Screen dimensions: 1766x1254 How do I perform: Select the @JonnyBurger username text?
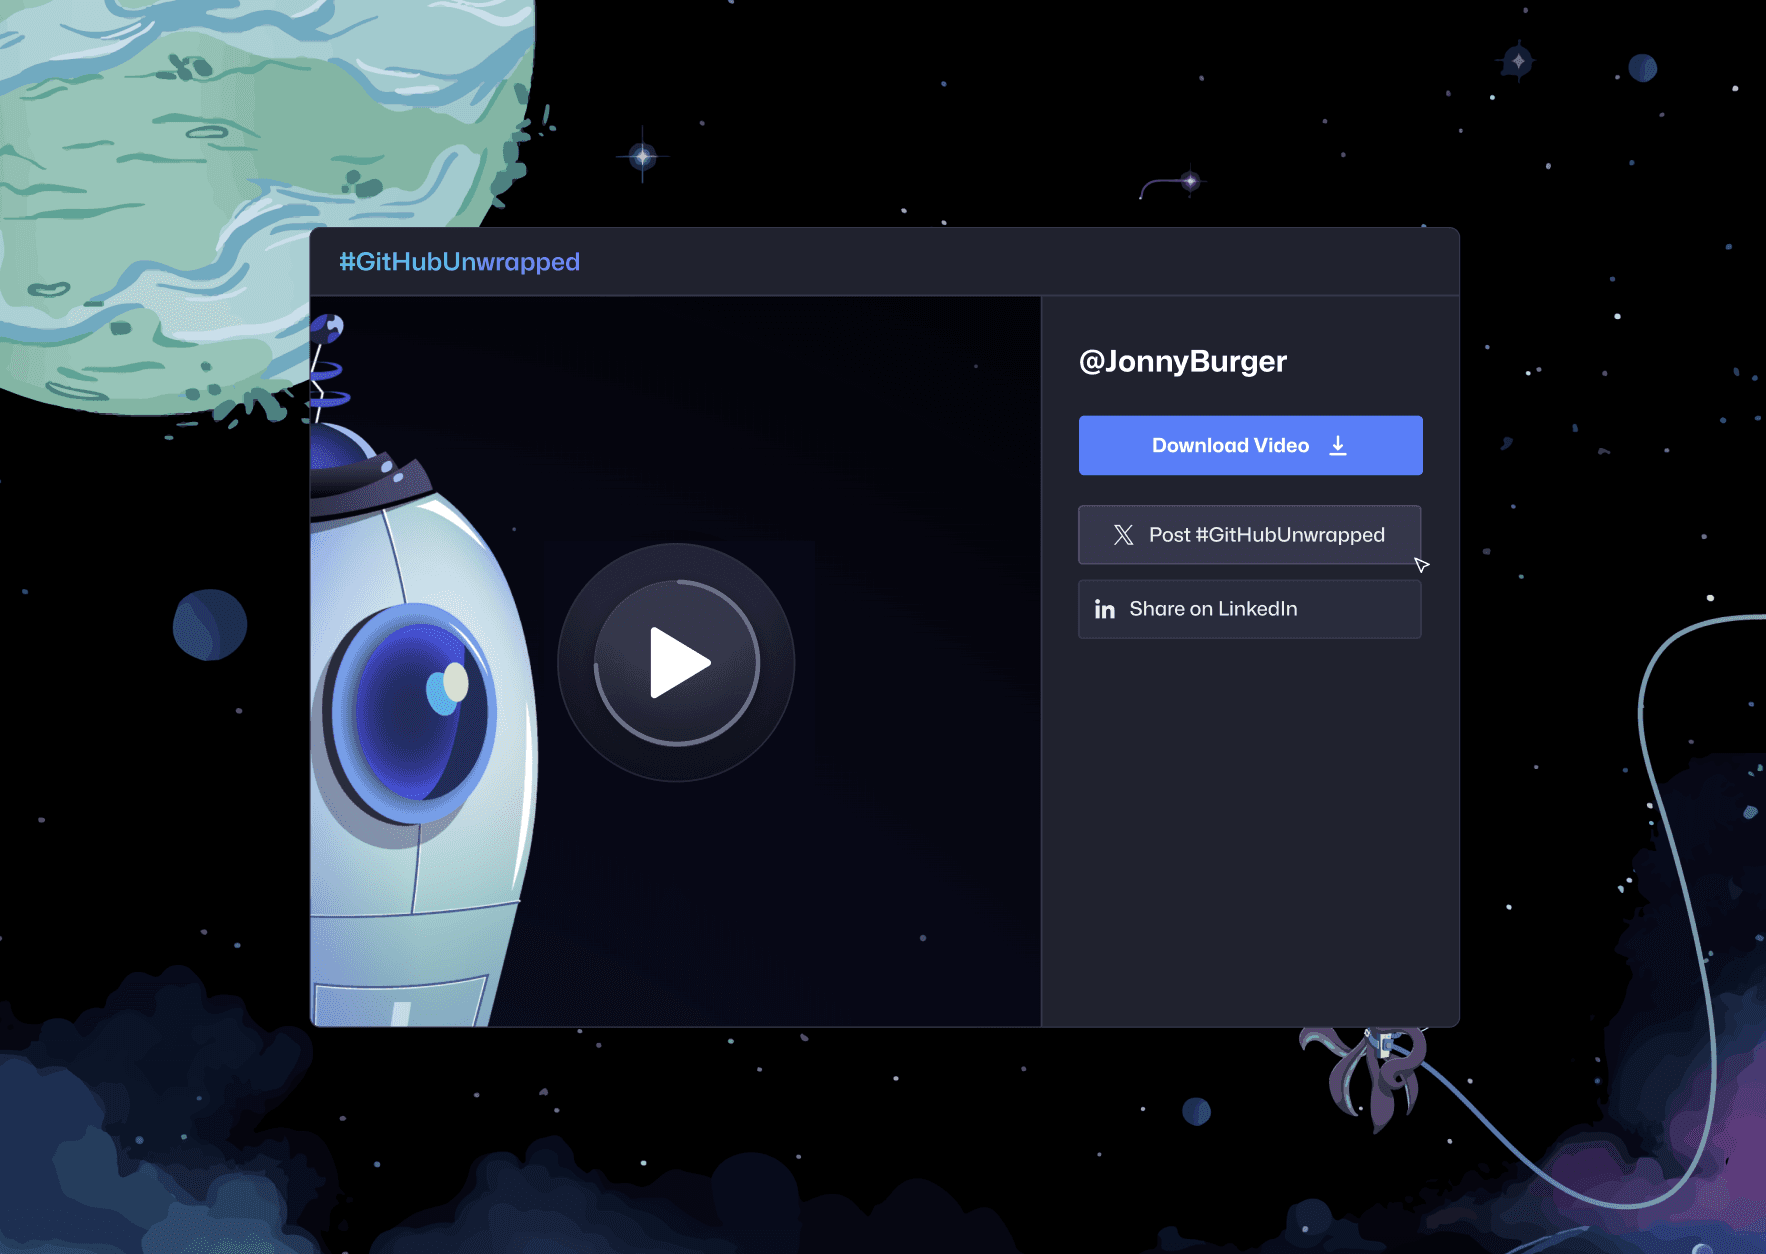(x=1183, y=361)
